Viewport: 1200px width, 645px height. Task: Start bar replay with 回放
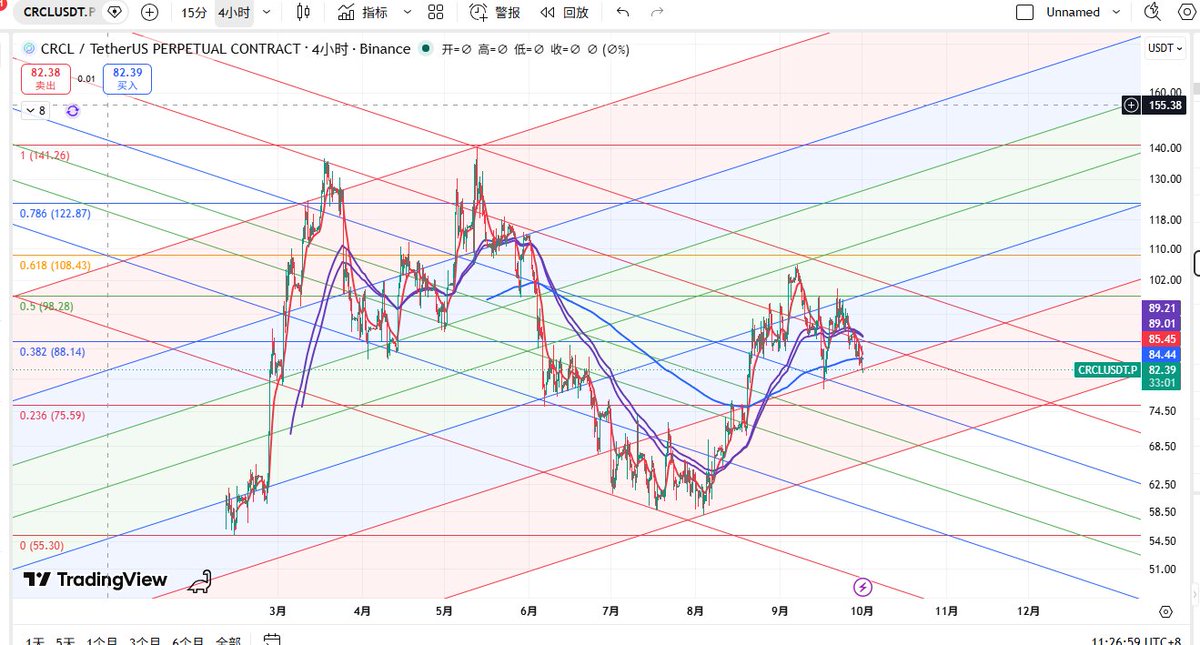tap(564, 12)
